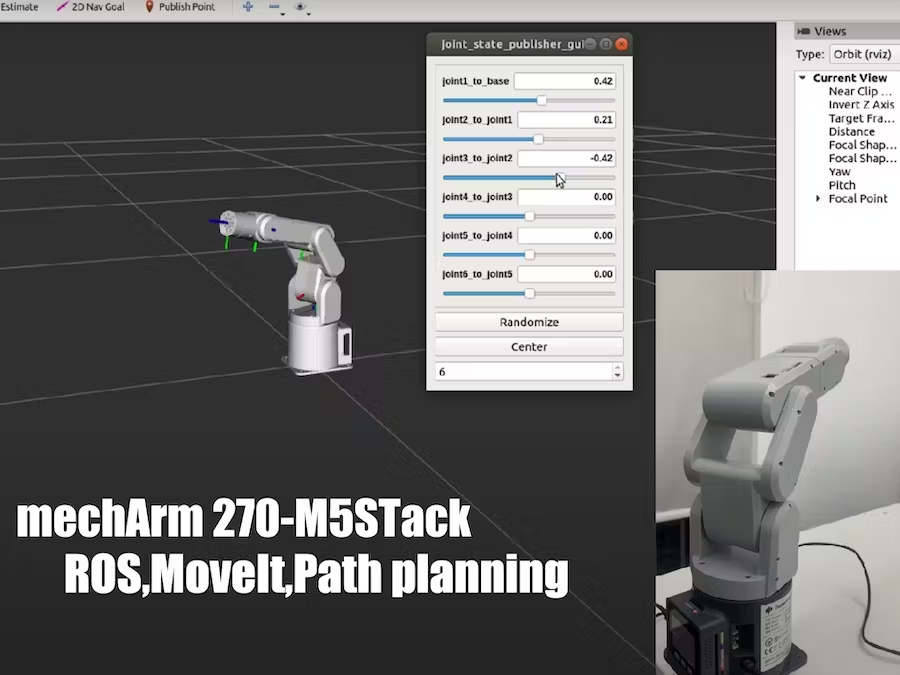The image size is (900, 675).
Task: Select the Distance property row
Action: pyautogui.click(x=852, y=131)
